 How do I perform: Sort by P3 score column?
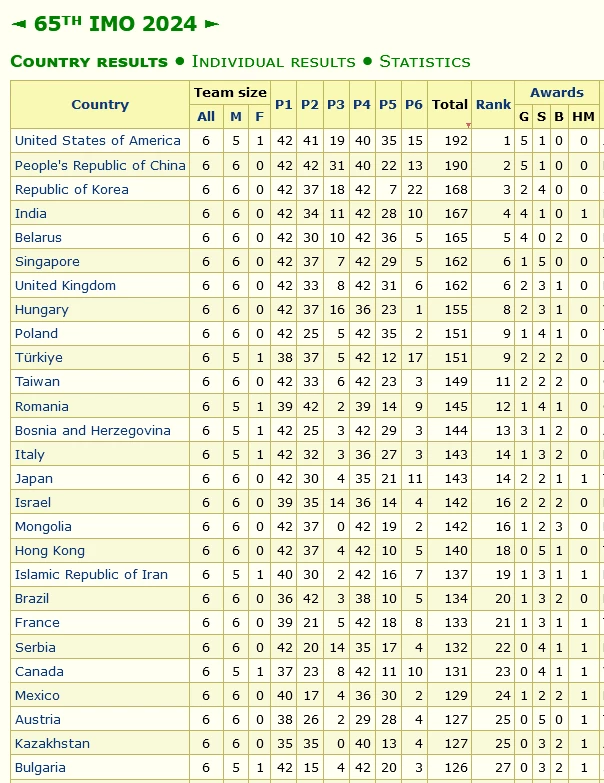pos(336,104)
